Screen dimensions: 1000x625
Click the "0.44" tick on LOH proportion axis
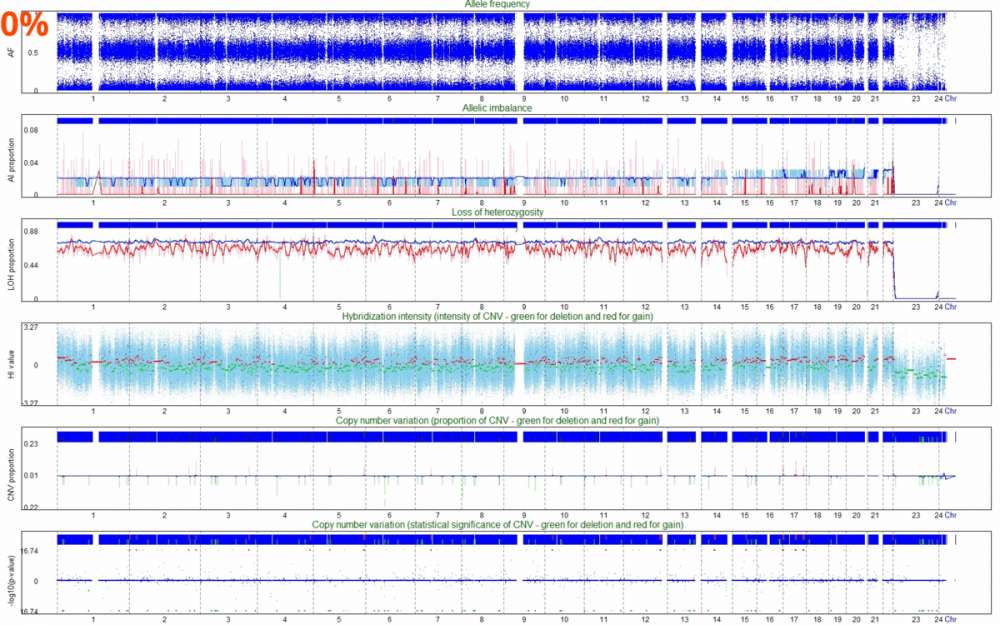(31, 265)
